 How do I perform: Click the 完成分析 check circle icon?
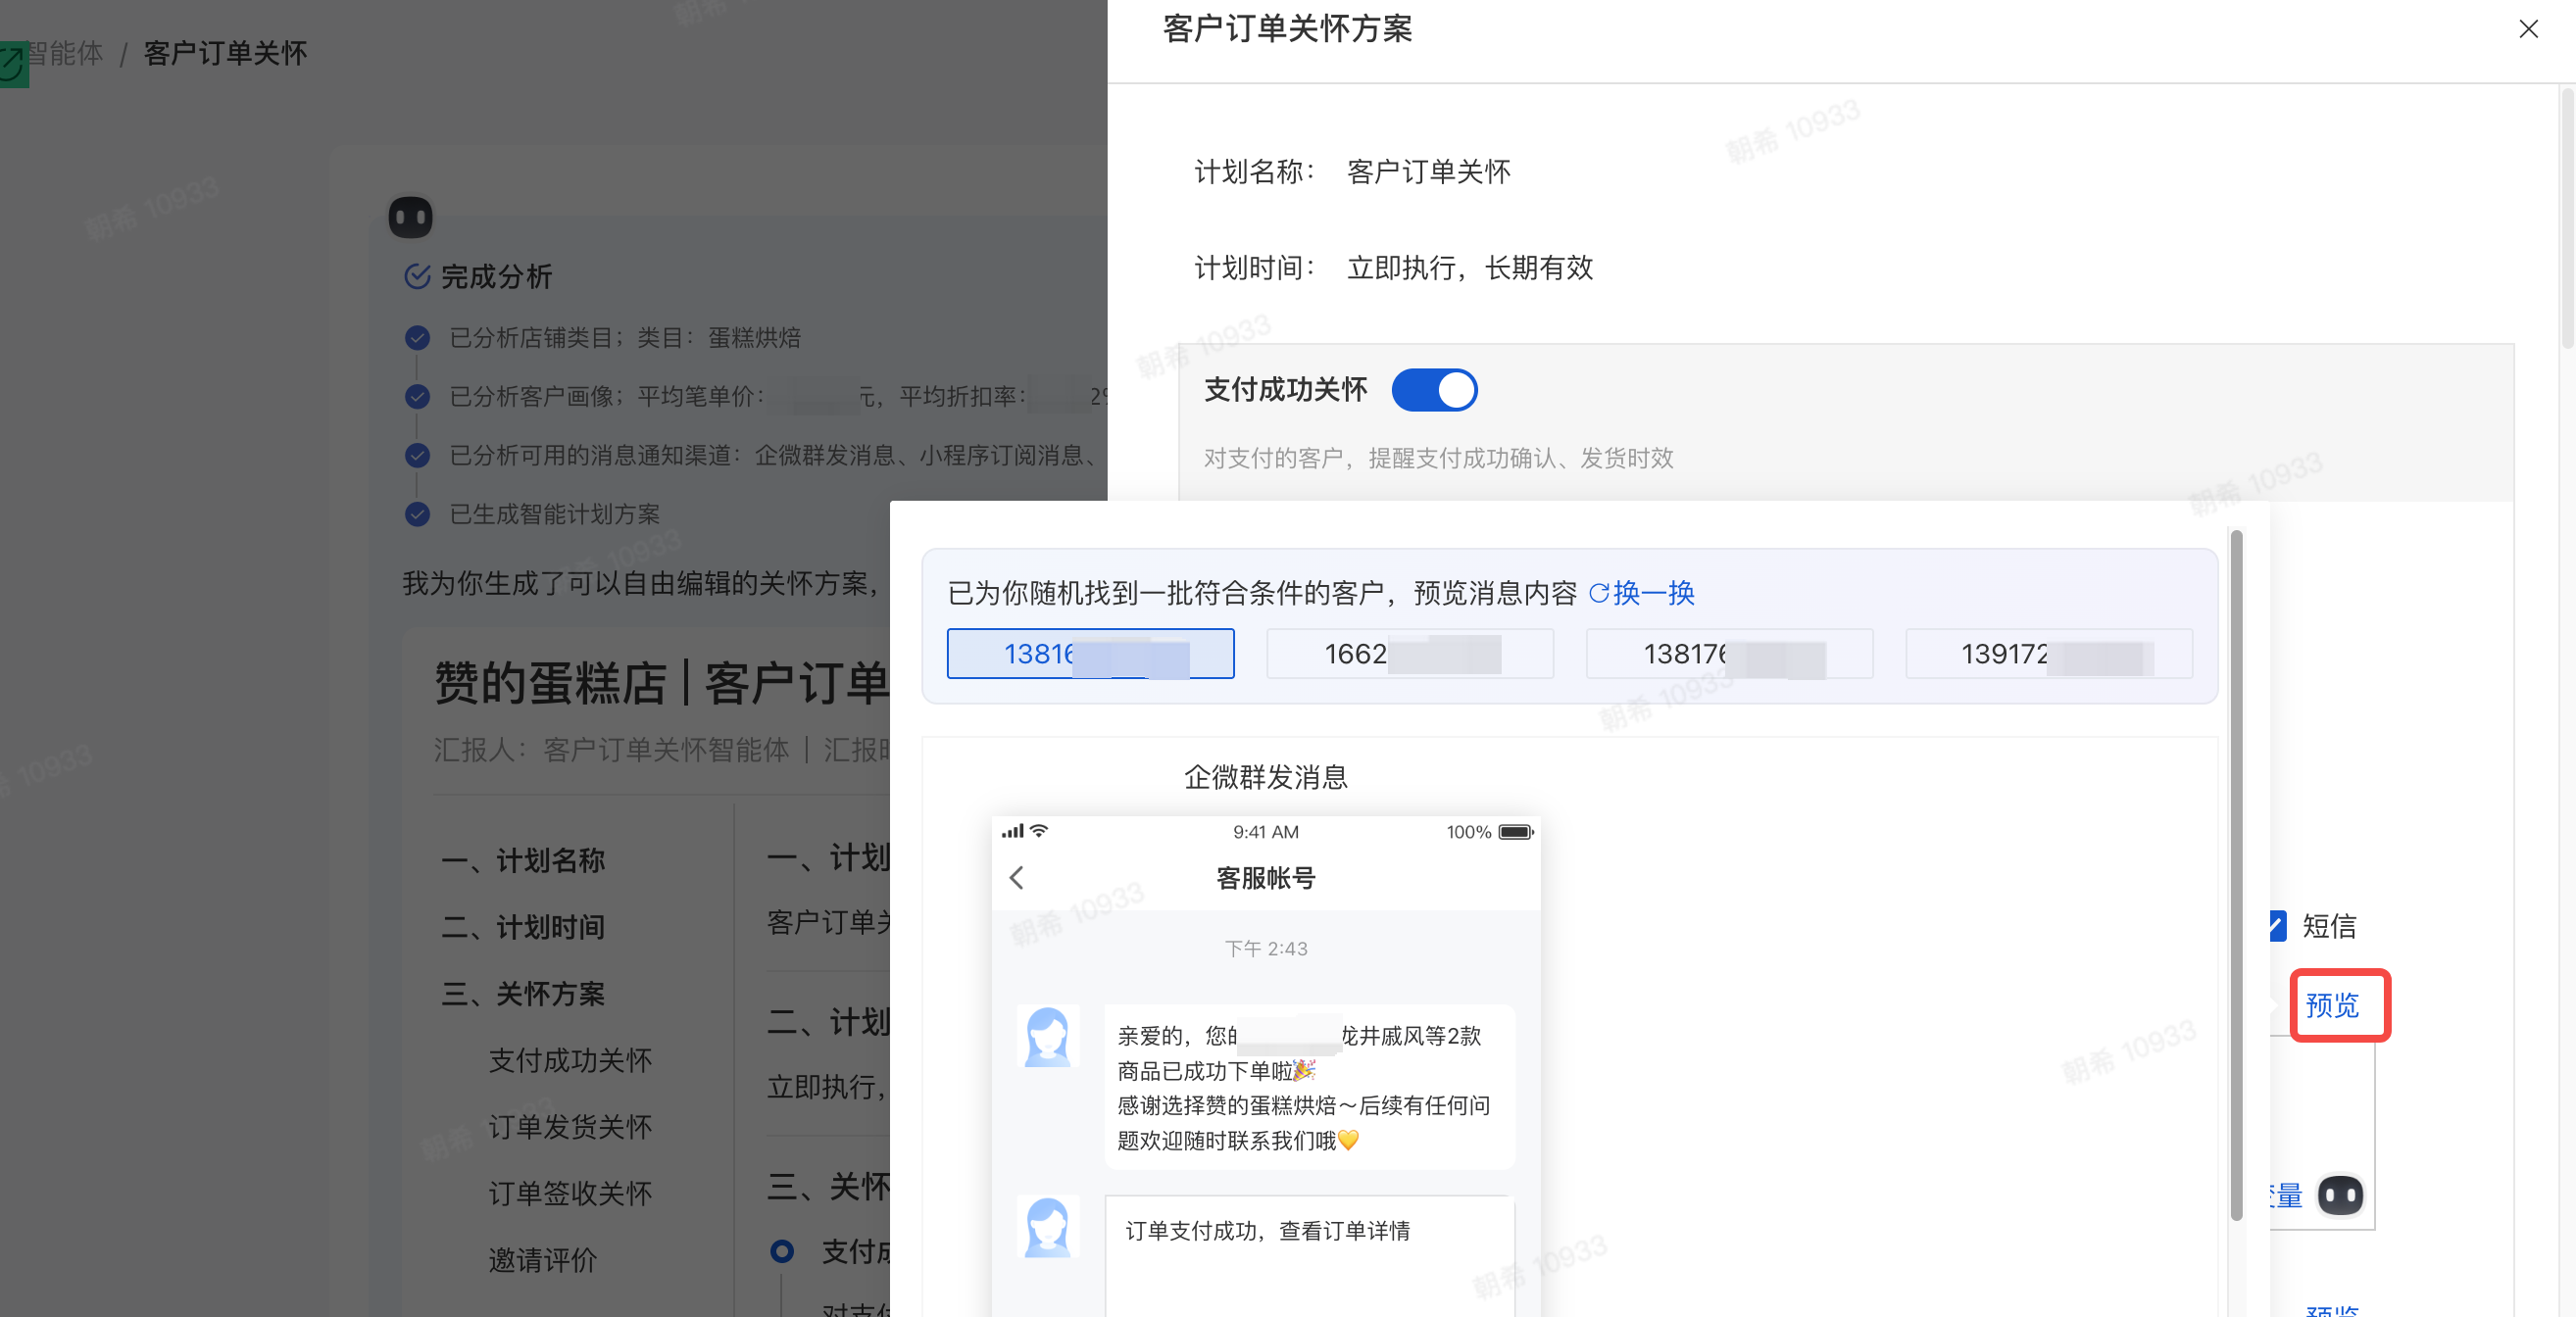tap(417, 276)
